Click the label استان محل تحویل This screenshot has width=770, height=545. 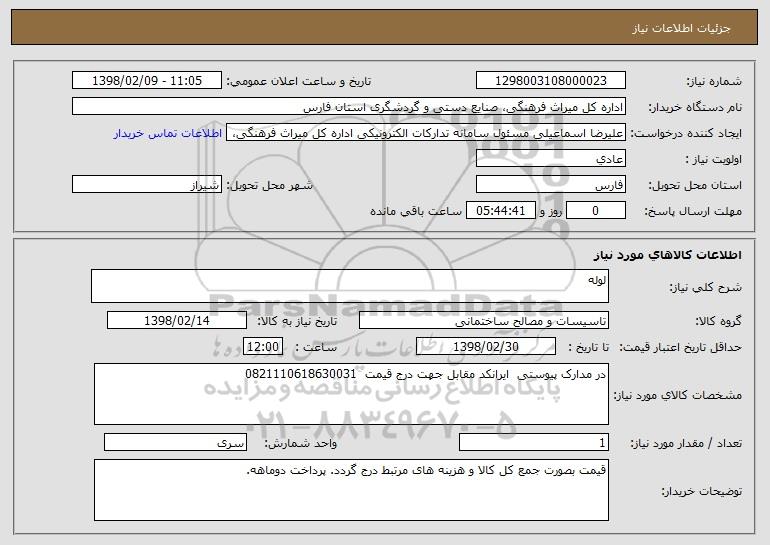[x=695, y=186]
